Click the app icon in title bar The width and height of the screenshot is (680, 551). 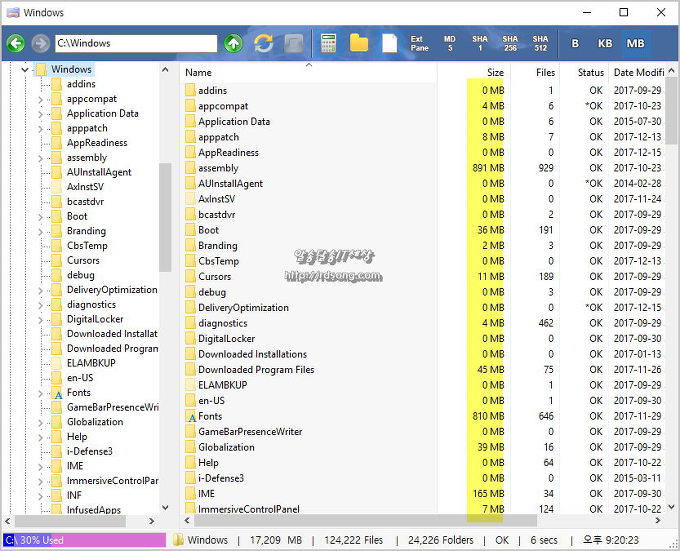point(13,12)
